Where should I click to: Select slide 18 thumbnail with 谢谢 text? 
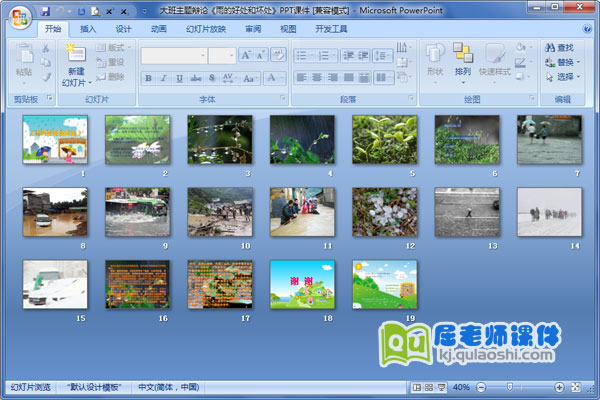302,282
